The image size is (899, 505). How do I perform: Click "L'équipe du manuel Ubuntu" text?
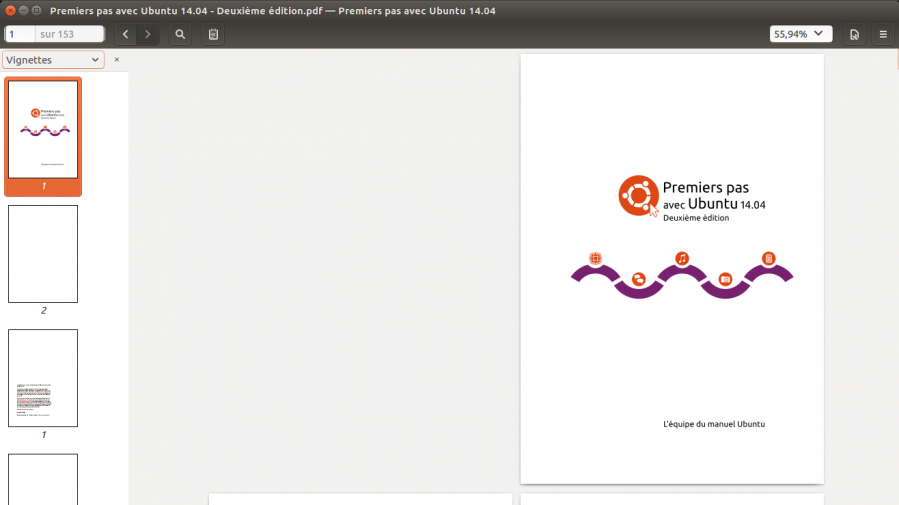714,424
